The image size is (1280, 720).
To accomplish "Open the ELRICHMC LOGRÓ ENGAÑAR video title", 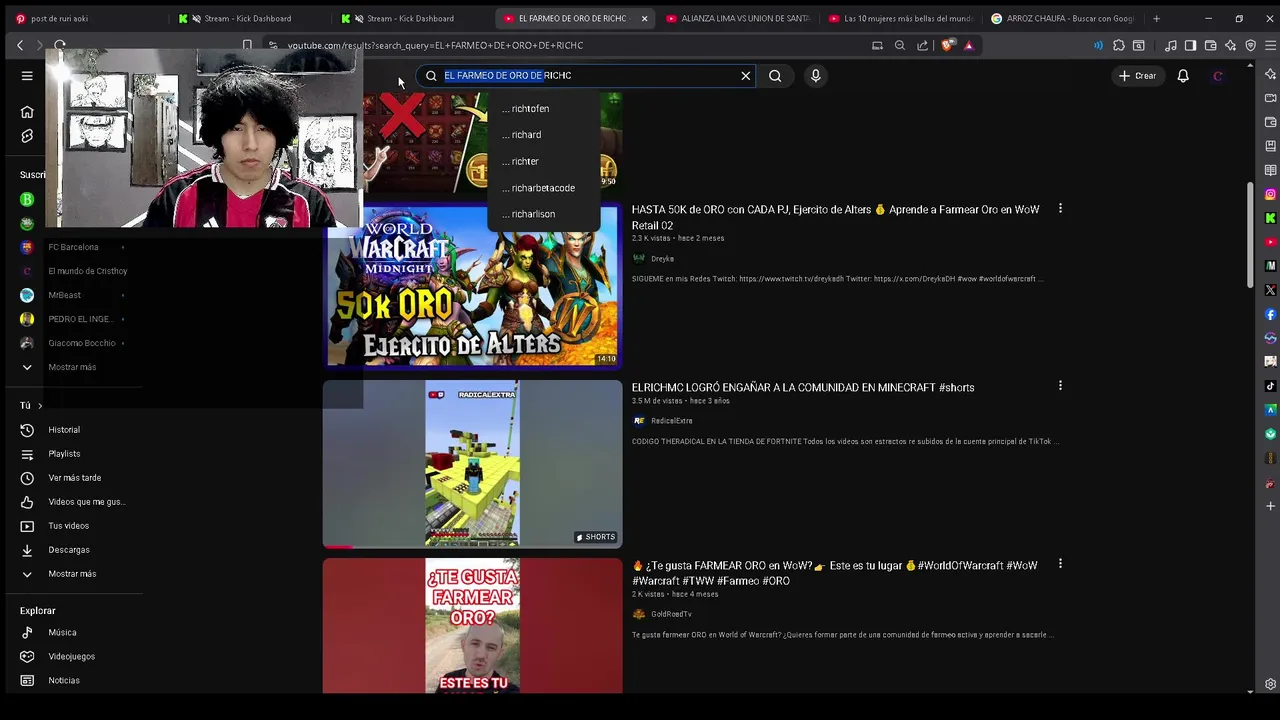I will [x=803, y=388].
